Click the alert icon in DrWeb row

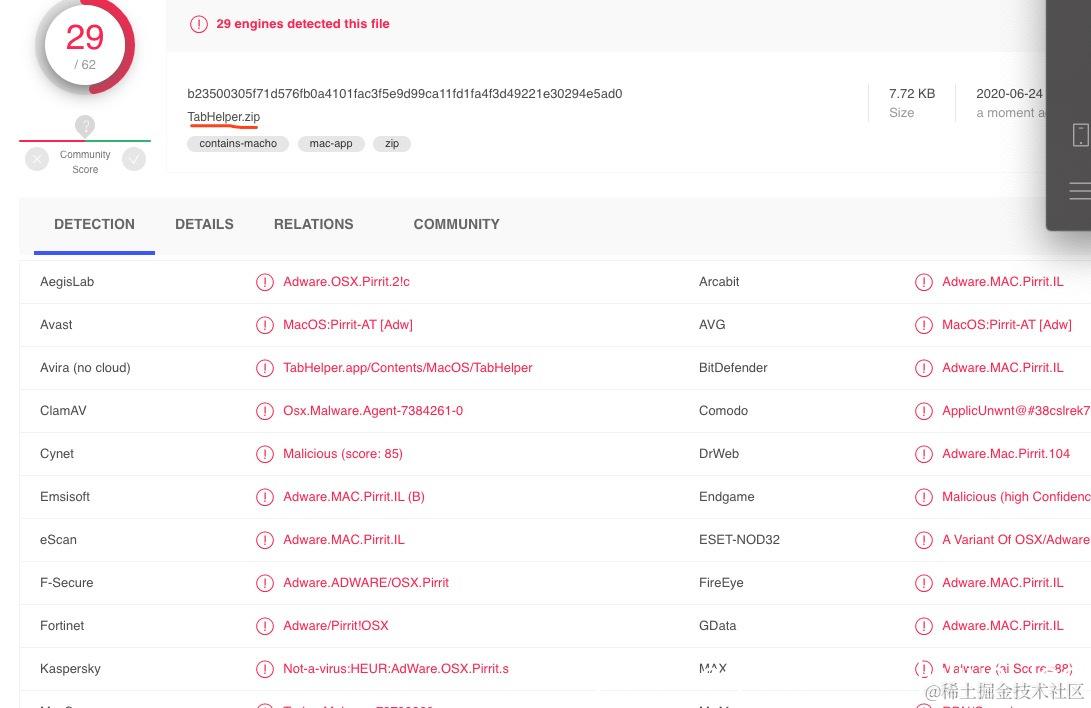(924, 455)
